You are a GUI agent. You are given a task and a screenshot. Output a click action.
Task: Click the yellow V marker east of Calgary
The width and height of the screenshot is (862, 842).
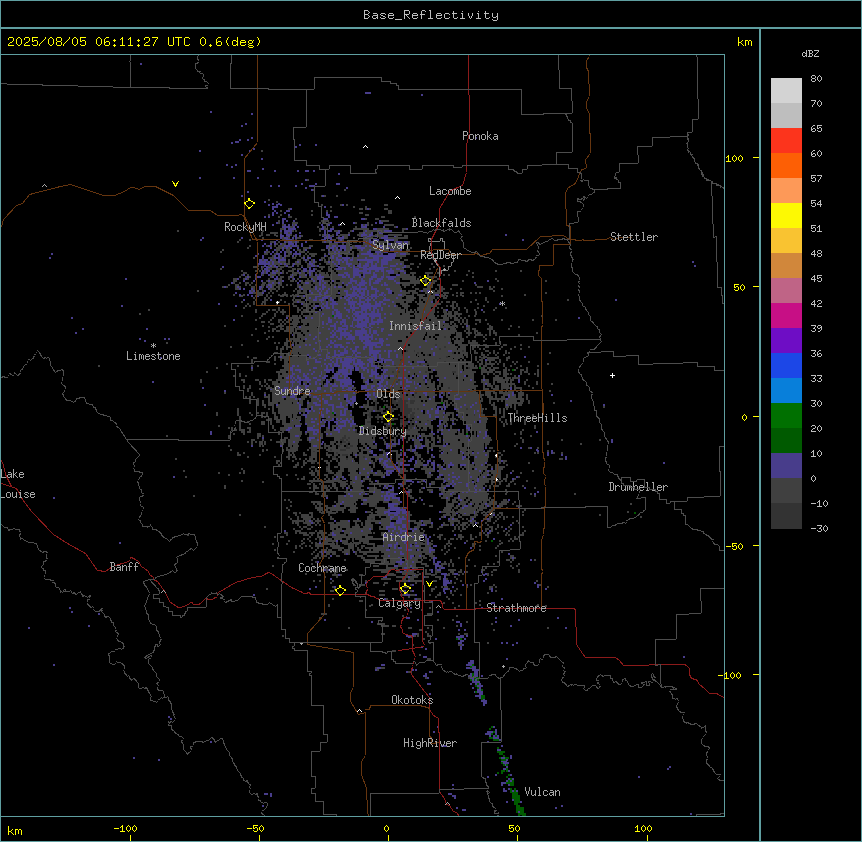(429, 584)
